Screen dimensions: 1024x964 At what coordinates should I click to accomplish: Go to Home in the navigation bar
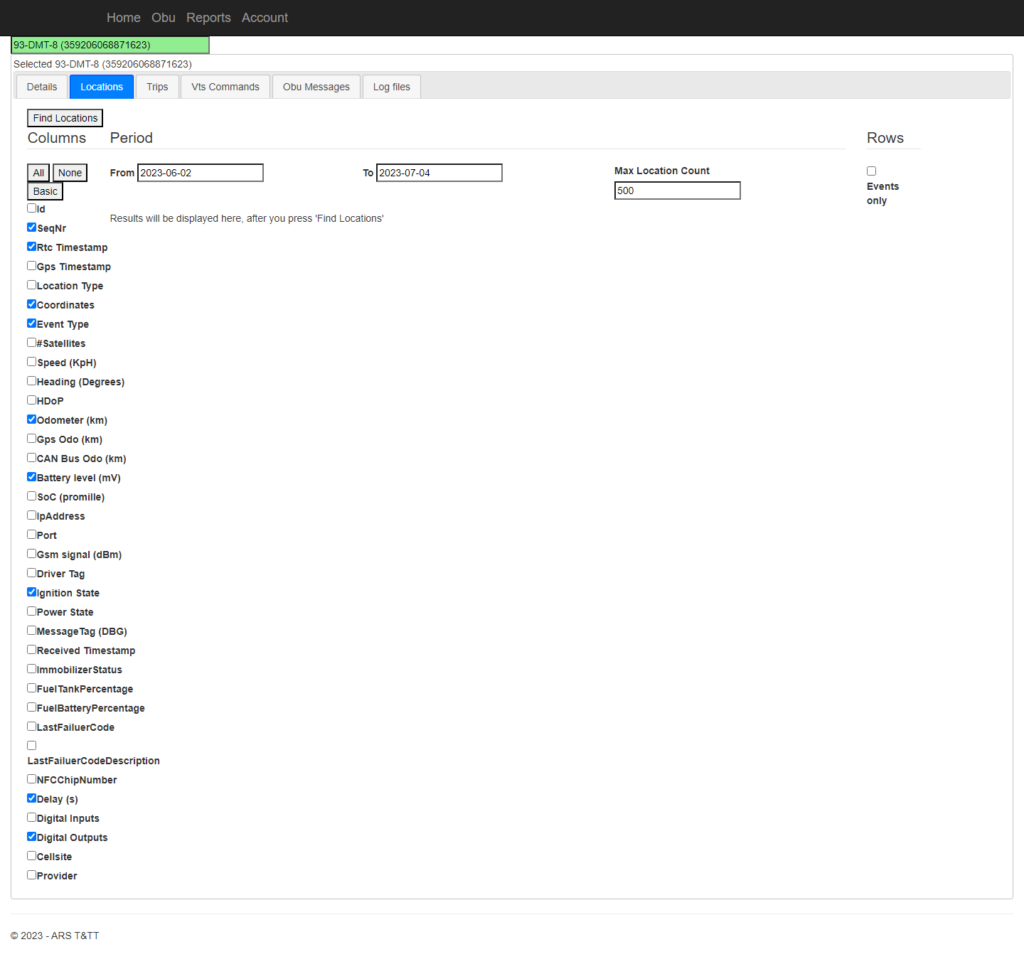(124, 18)
